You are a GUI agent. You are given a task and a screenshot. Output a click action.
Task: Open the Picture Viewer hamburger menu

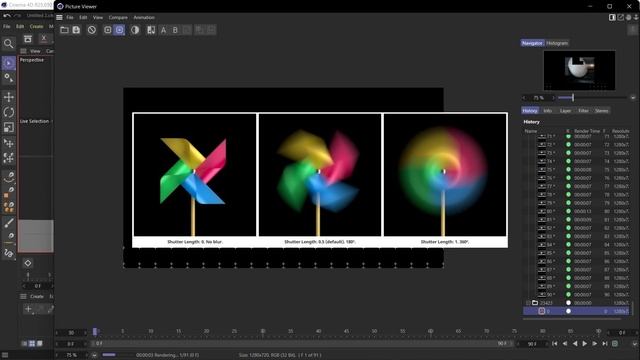tap(59, 18)
